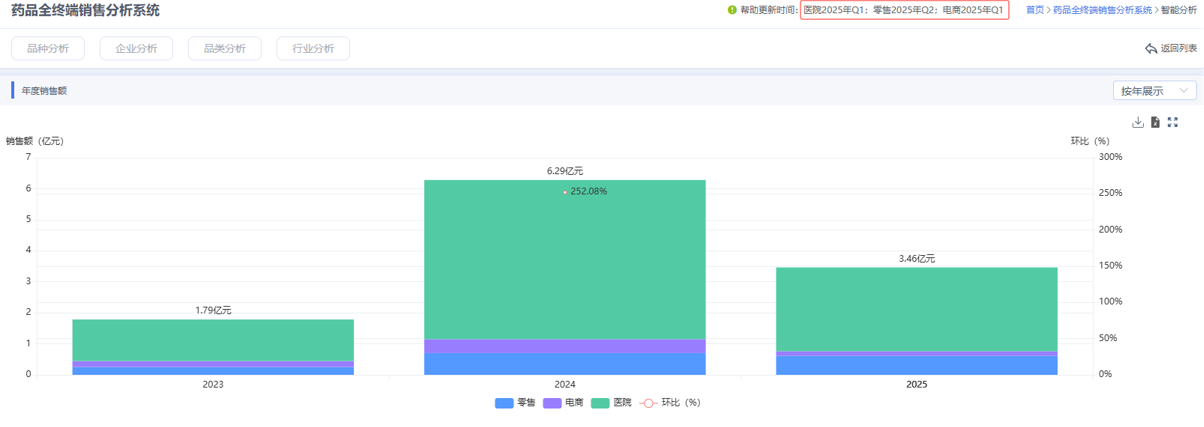1204x427 pixels.
Task: Click the 2024 e-commerce purple bar segment
Action: point(565,346)
